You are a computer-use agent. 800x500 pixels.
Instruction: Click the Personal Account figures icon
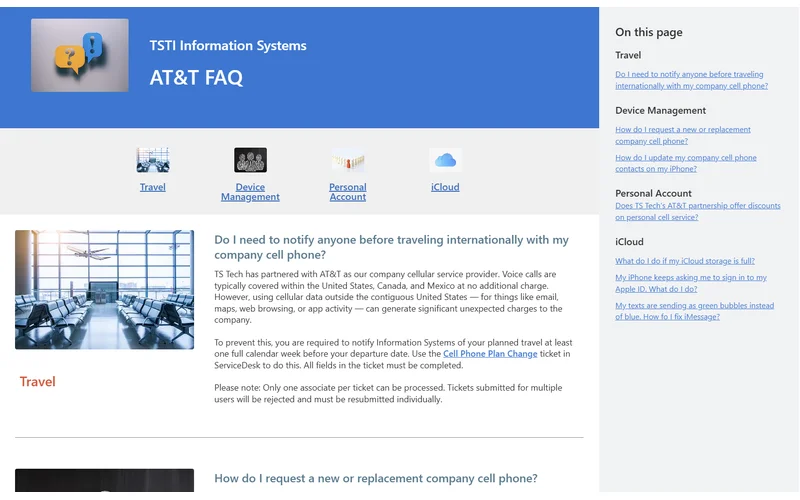(x=347, y=160)
